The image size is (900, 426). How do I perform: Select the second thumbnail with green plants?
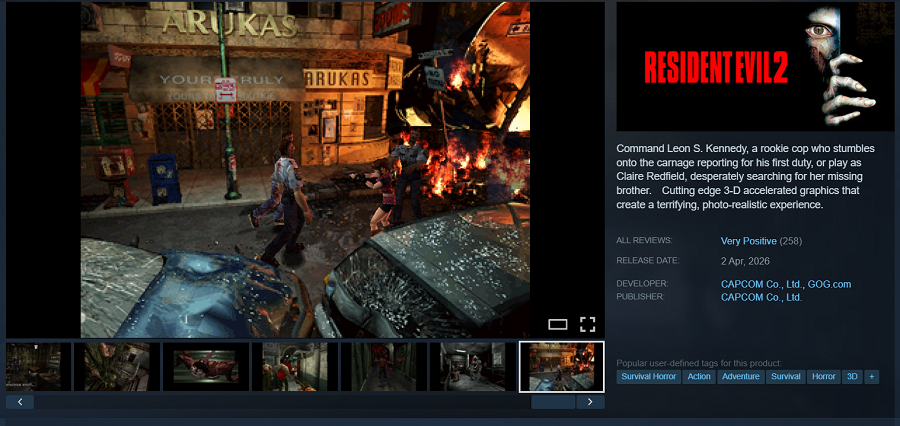pos(117,367)
